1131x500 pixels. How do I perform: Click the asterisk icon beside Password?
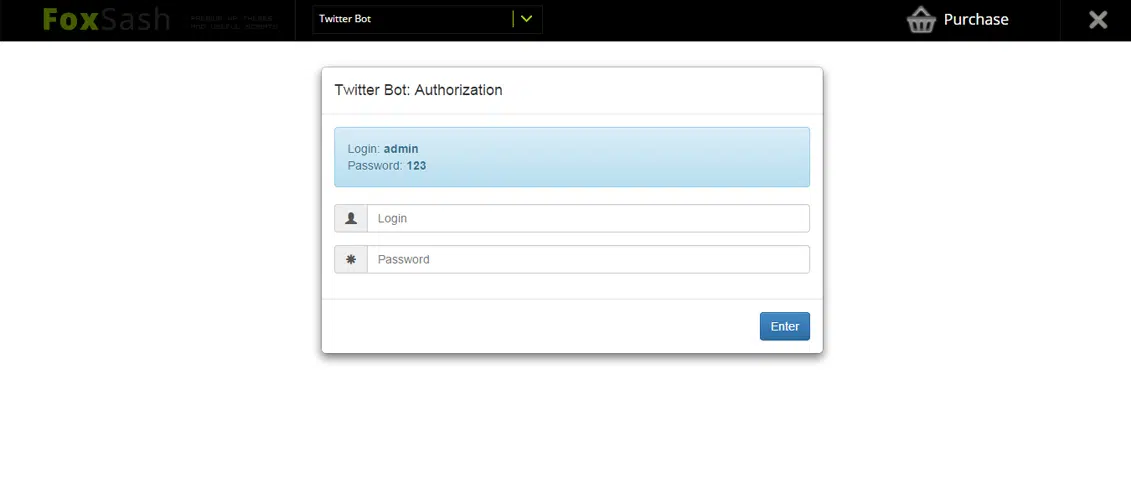351,259
